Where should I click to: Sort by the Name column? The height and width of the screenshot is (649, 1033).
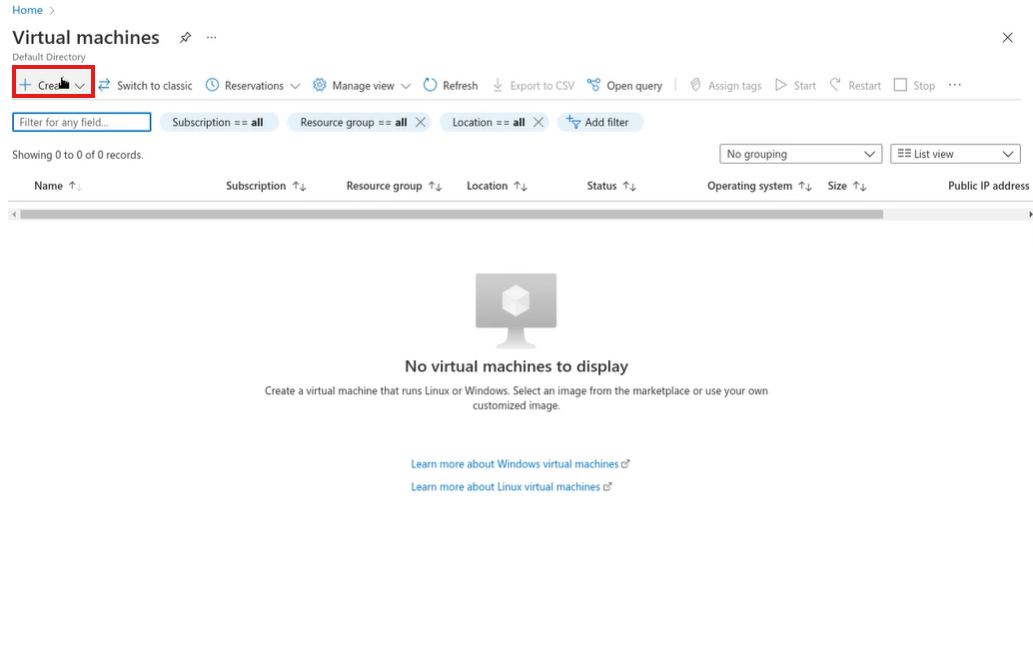[x=58, y=186]
